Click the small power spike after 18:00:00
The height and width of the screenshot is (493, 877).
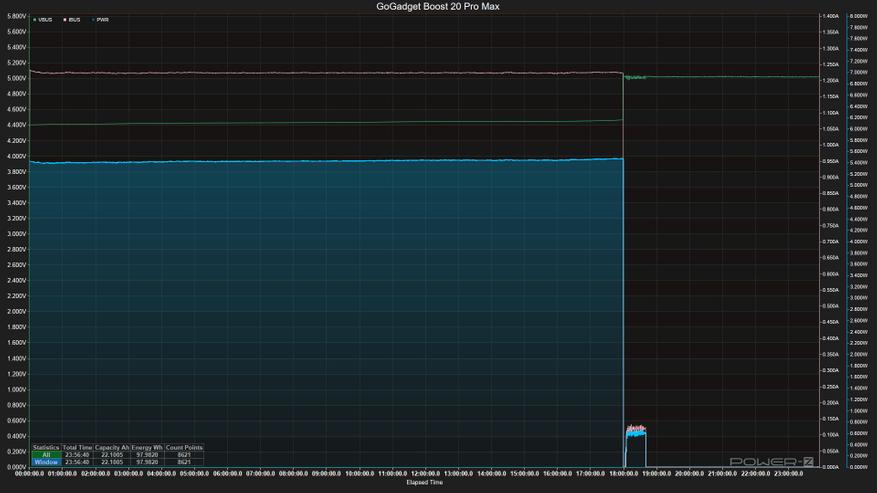(635, 446)
